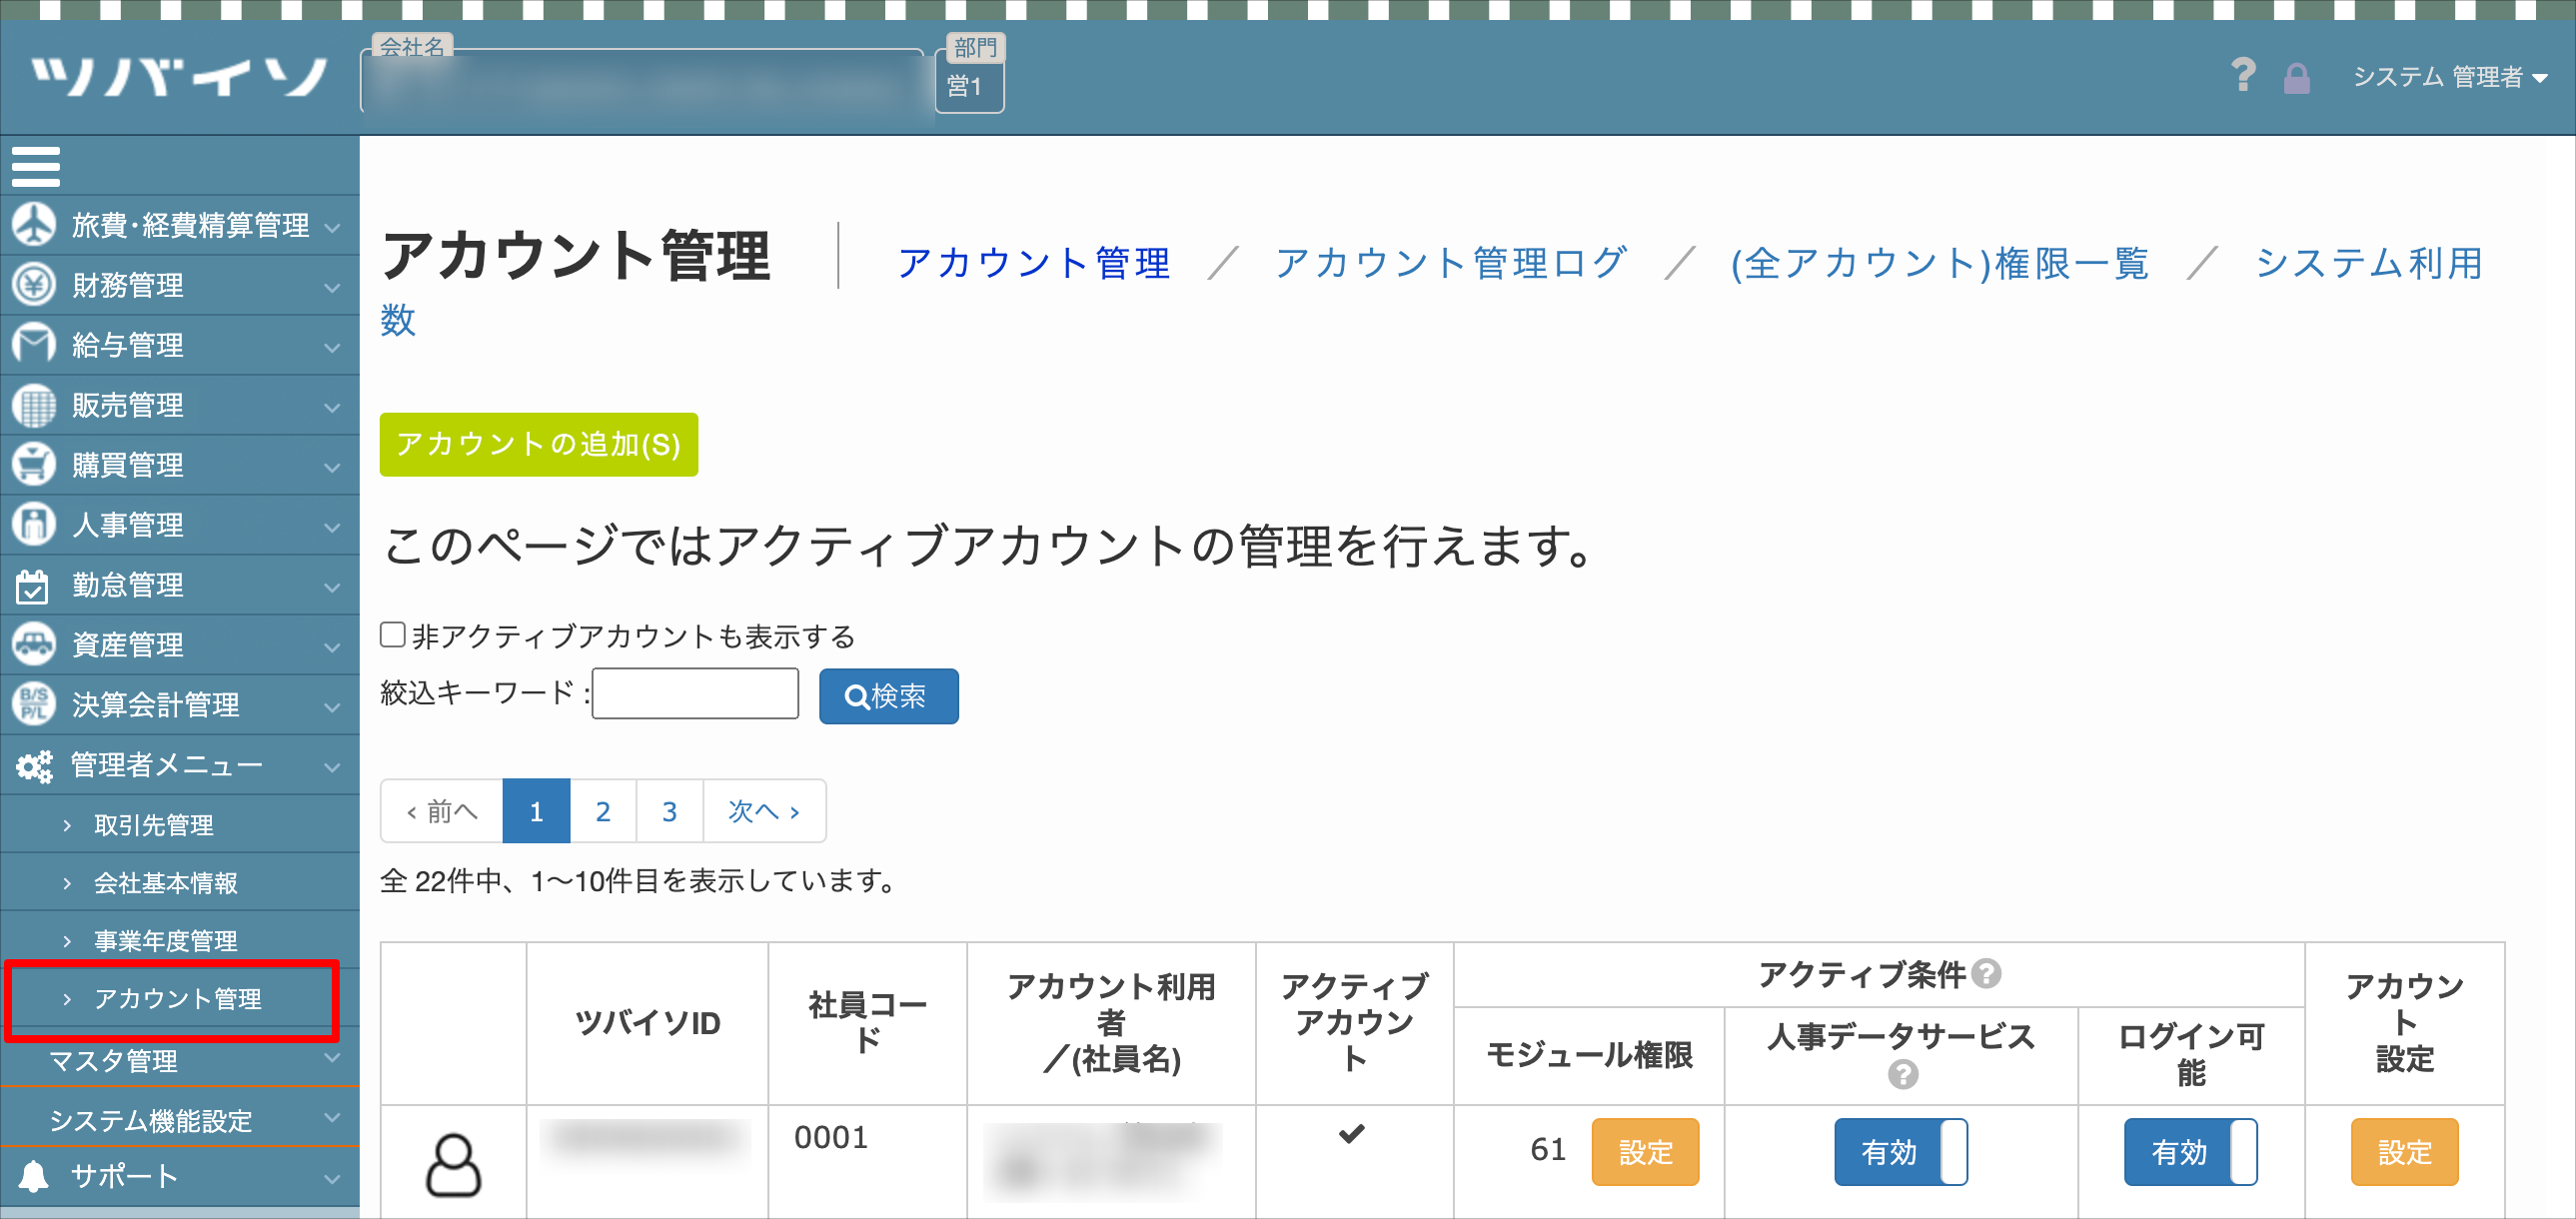Open アカウント管理ログ link
The image size is (2576, 1219).
coord(1451,263)
